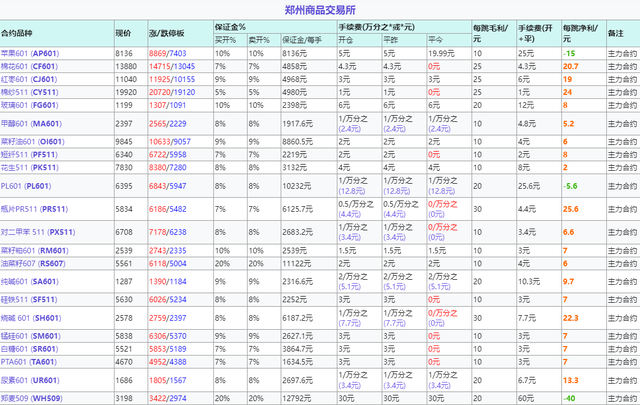640x405 pixels.
Task: Select the CY511 net profit value 24
Action: click(x=567, y=92)
